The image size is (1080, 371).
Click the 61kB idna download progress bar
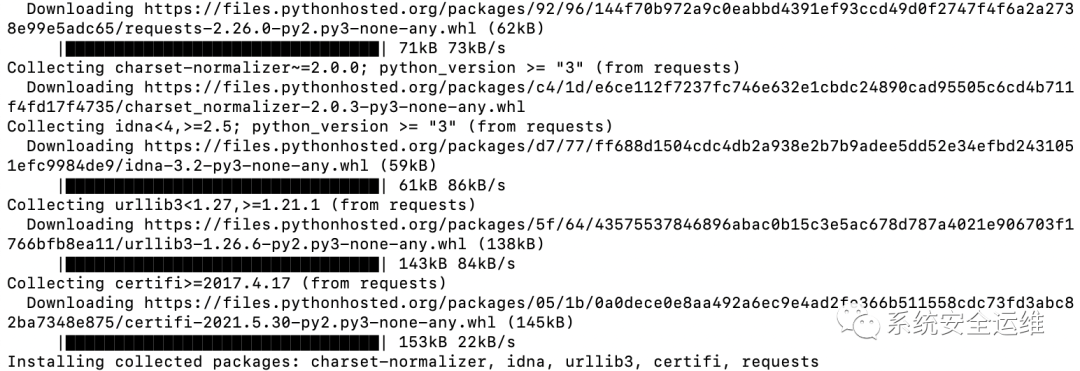tap(220, 186)
